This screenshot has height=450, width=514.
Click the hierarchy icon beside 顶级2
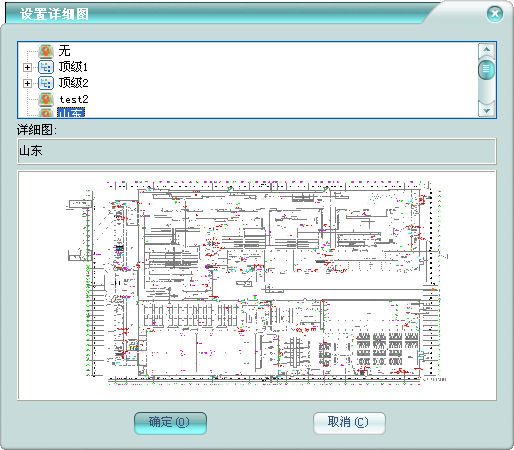(x=46, y=83)
